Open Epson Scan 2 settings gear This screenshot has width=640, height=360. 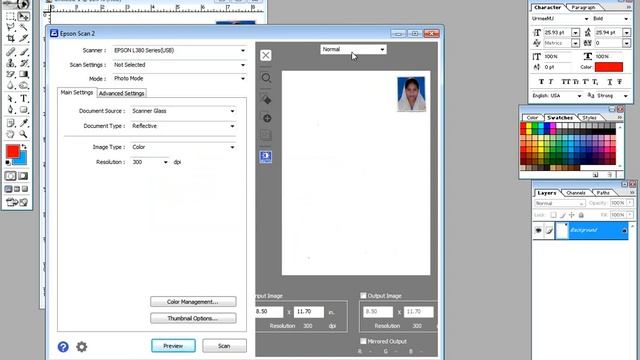(x=82, y=347)
